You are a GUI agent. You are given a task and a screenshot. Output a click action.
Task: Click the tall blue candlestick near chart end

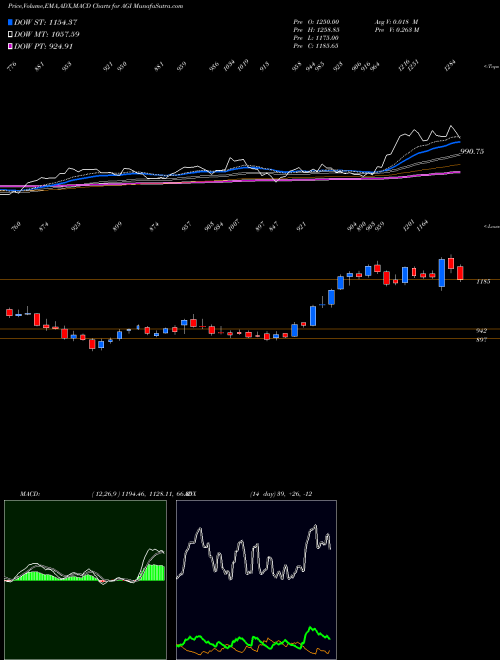(441, 273)
